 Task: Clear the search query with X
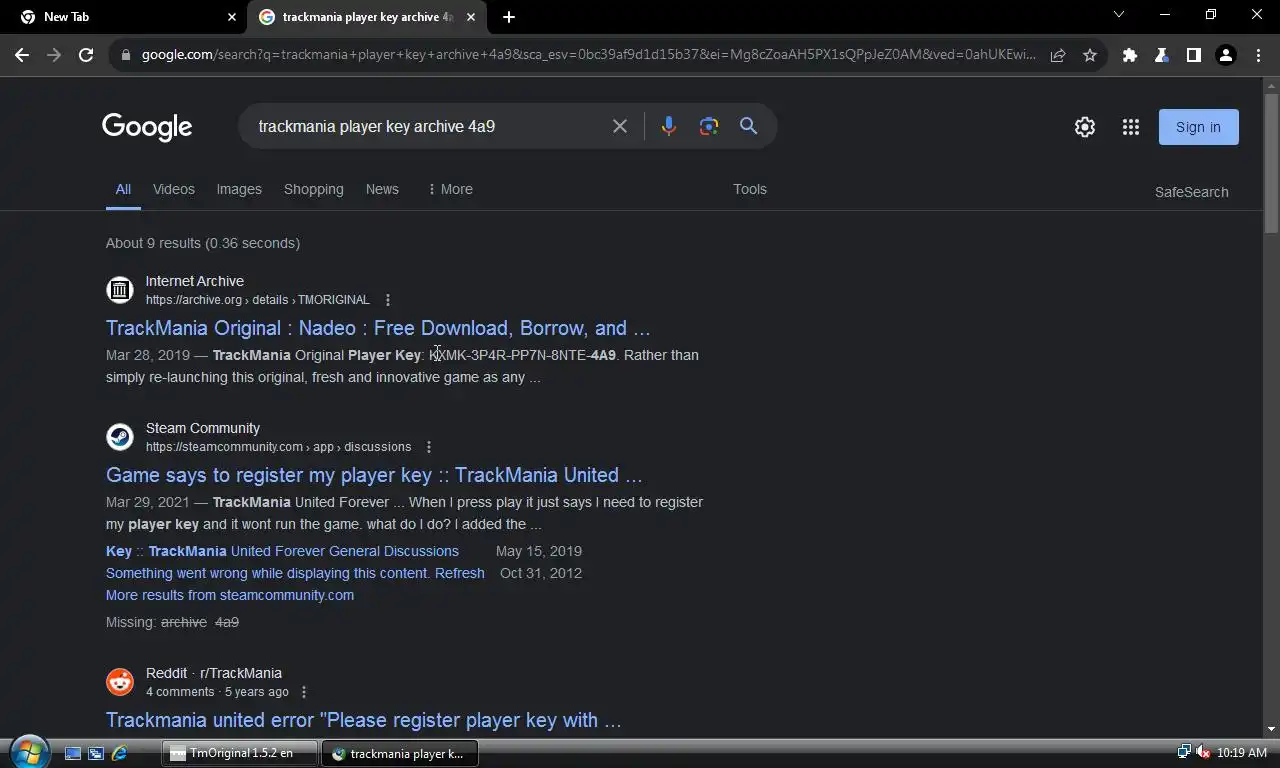pyautogui.click(x=620, y=126)
